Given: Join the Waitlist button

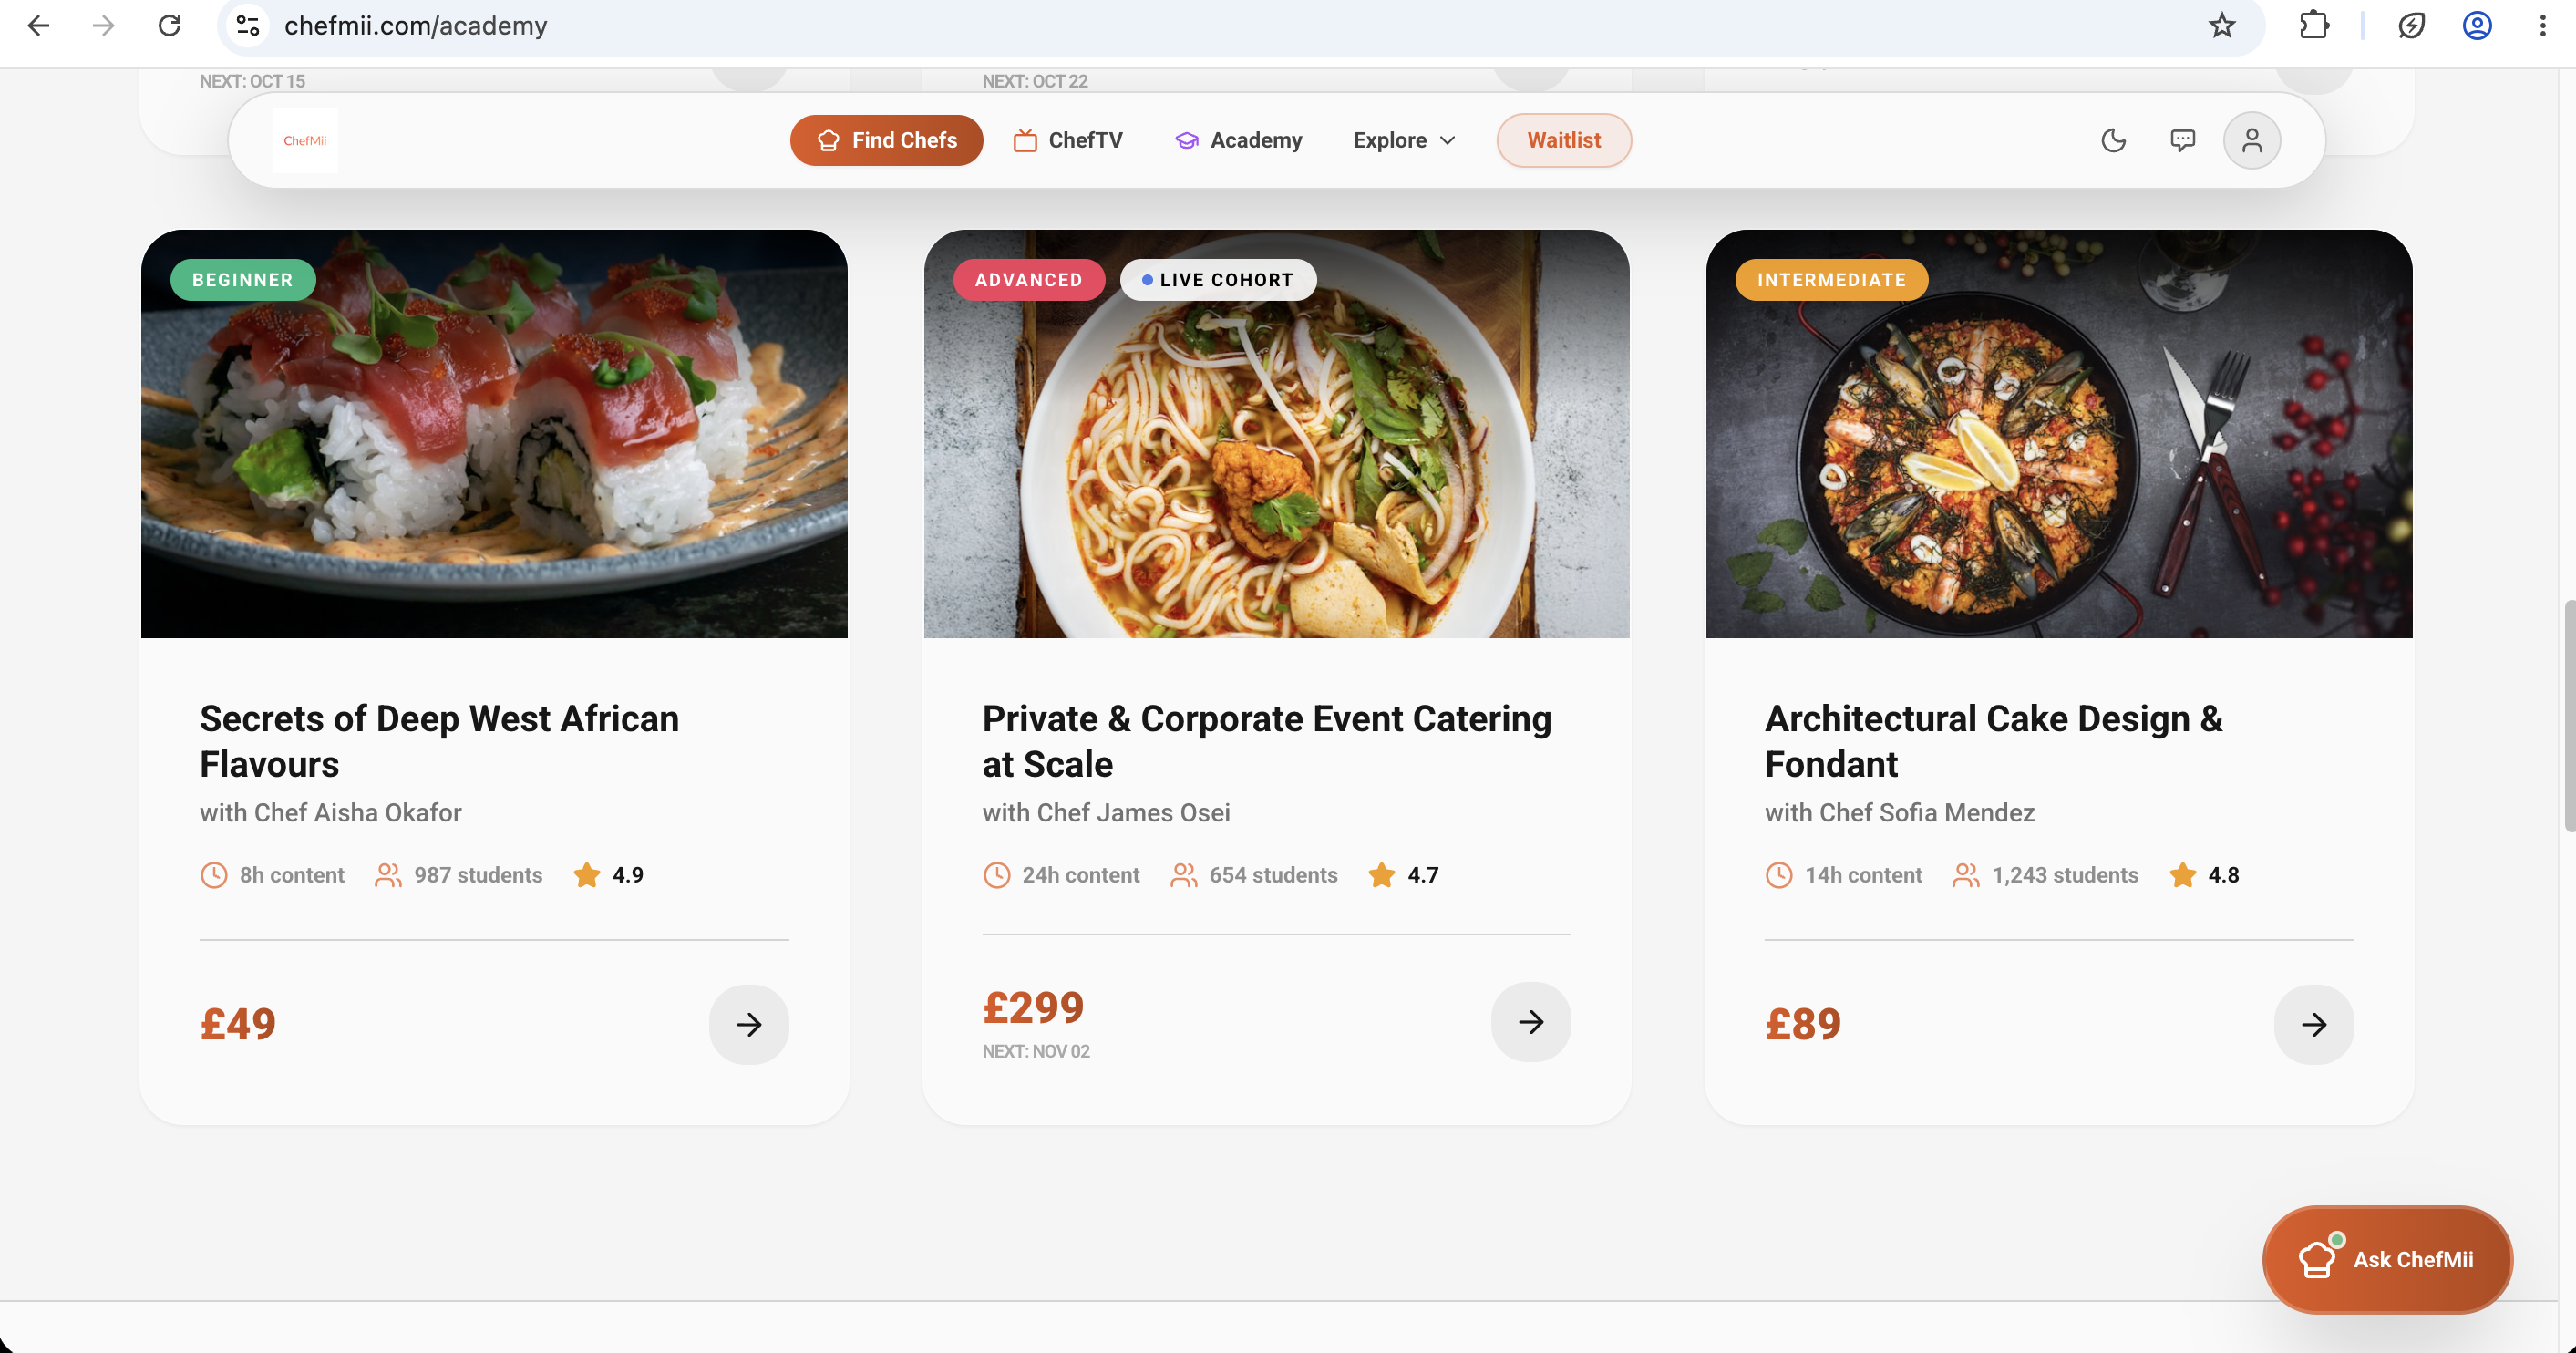Looking at the screenshot, I should 1564,141.
